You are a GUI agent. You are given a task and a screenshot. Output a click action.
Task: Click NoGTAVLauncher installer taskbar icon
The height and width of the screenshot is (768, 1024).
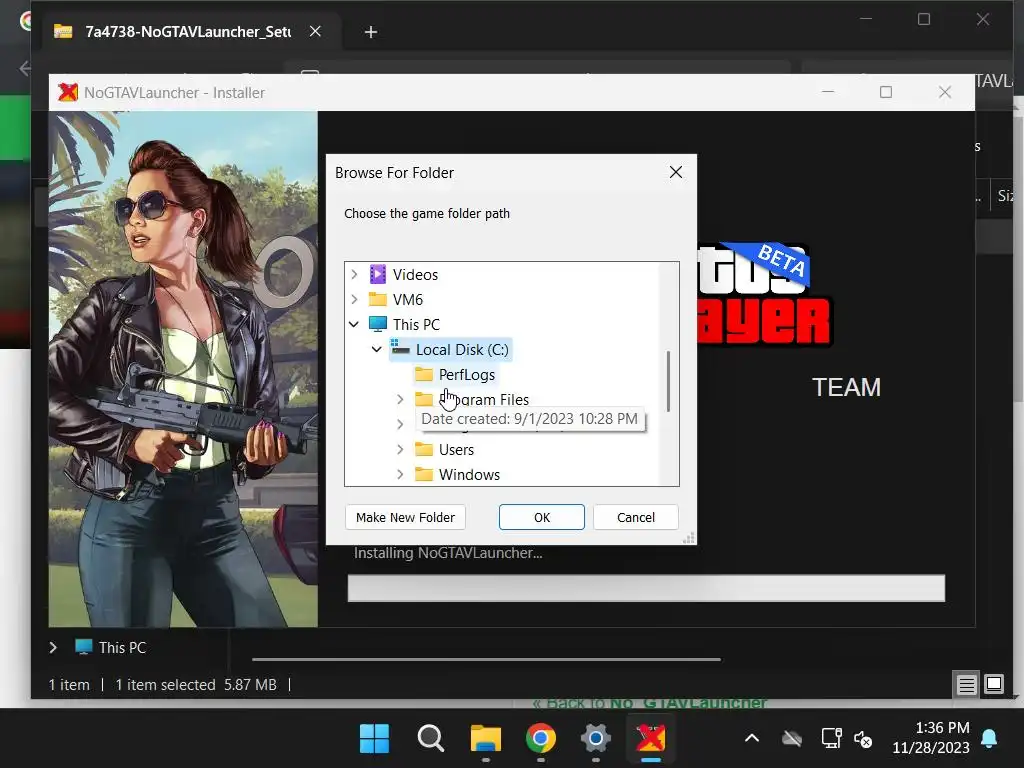[x=650, y=739]
